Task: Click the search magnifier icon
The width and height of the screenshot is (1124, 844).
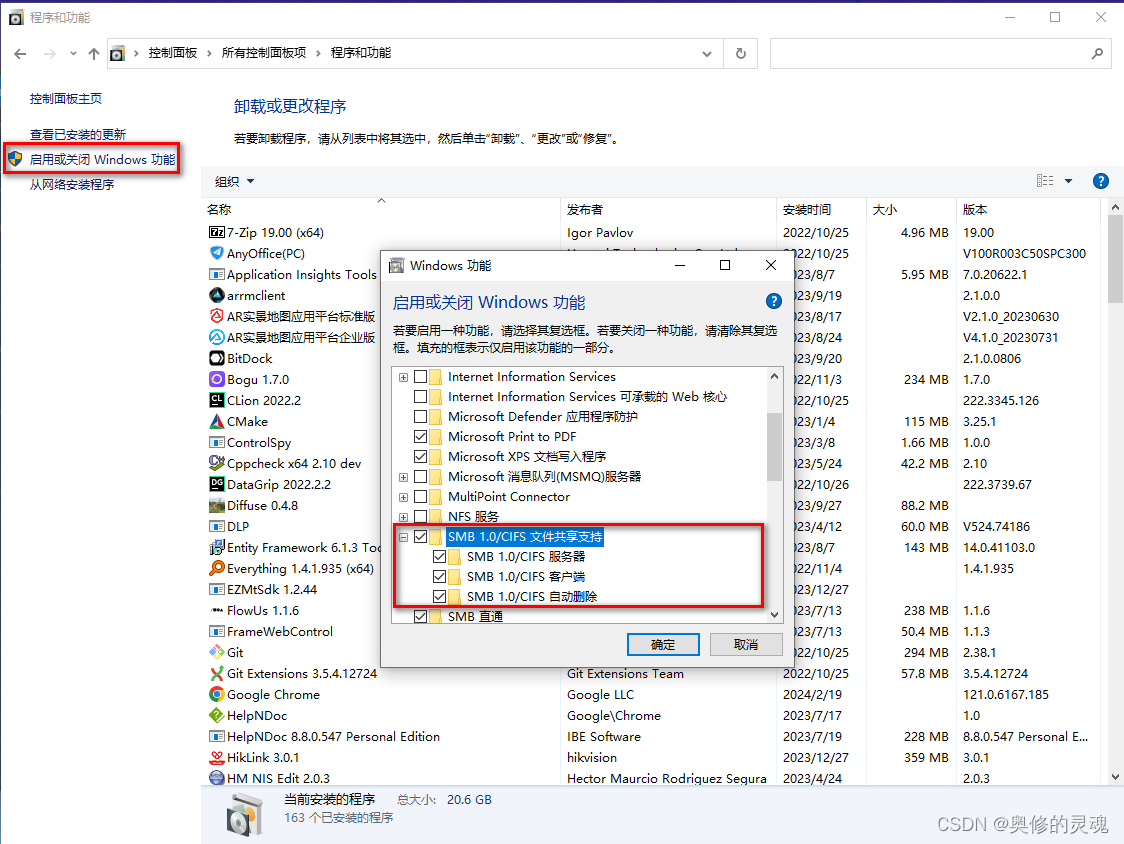Action: click(1097, 54)
